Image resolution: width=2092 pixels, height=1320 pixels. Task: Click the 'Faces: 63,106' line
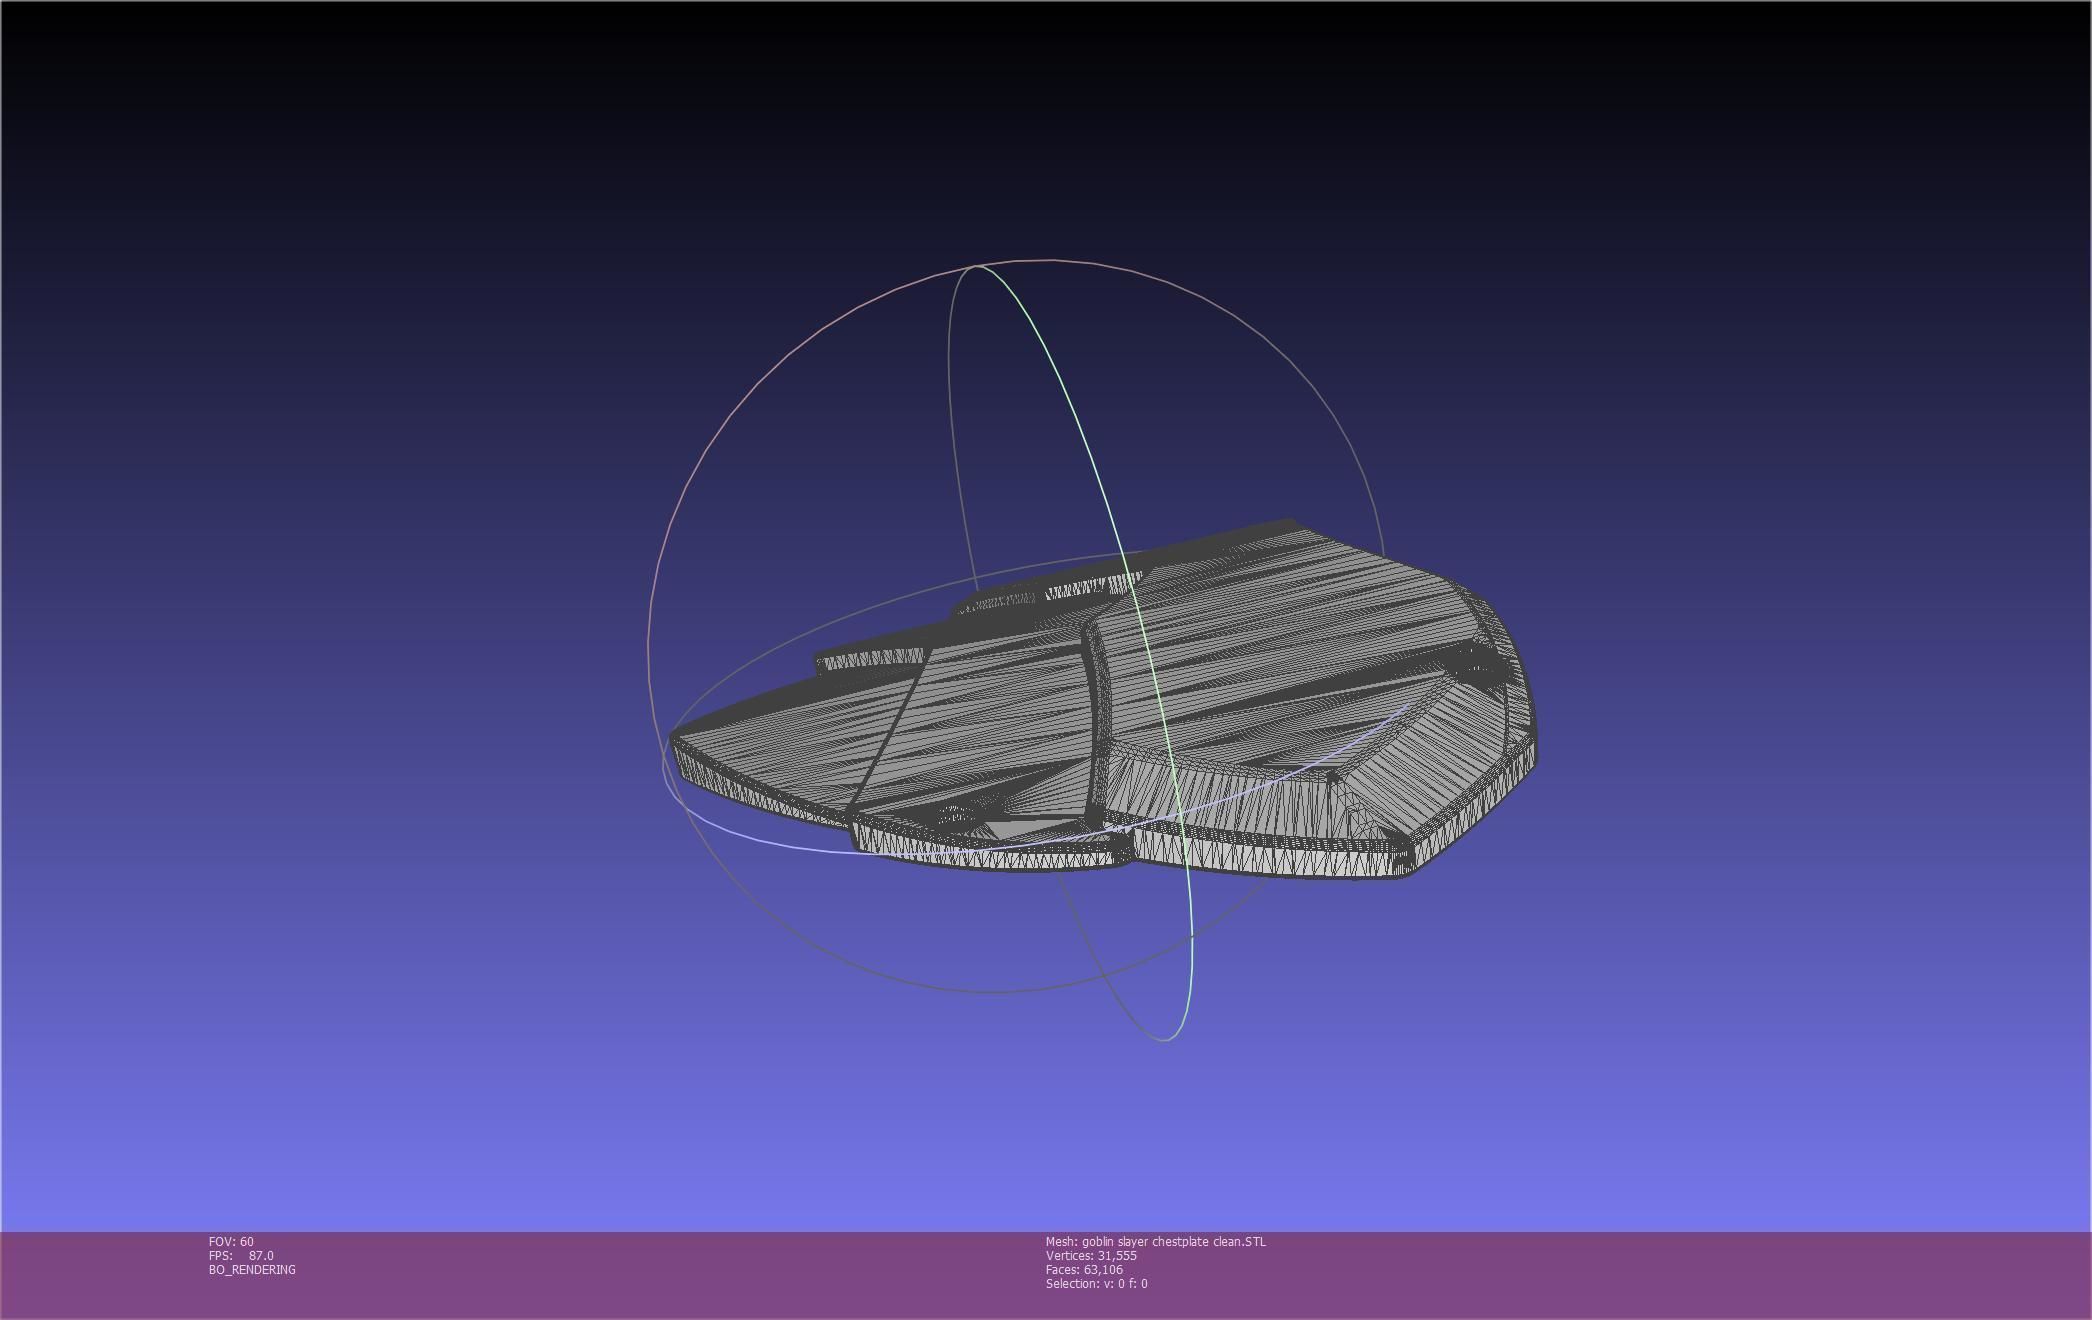pyautogui.click(x=1084, y=1270)
